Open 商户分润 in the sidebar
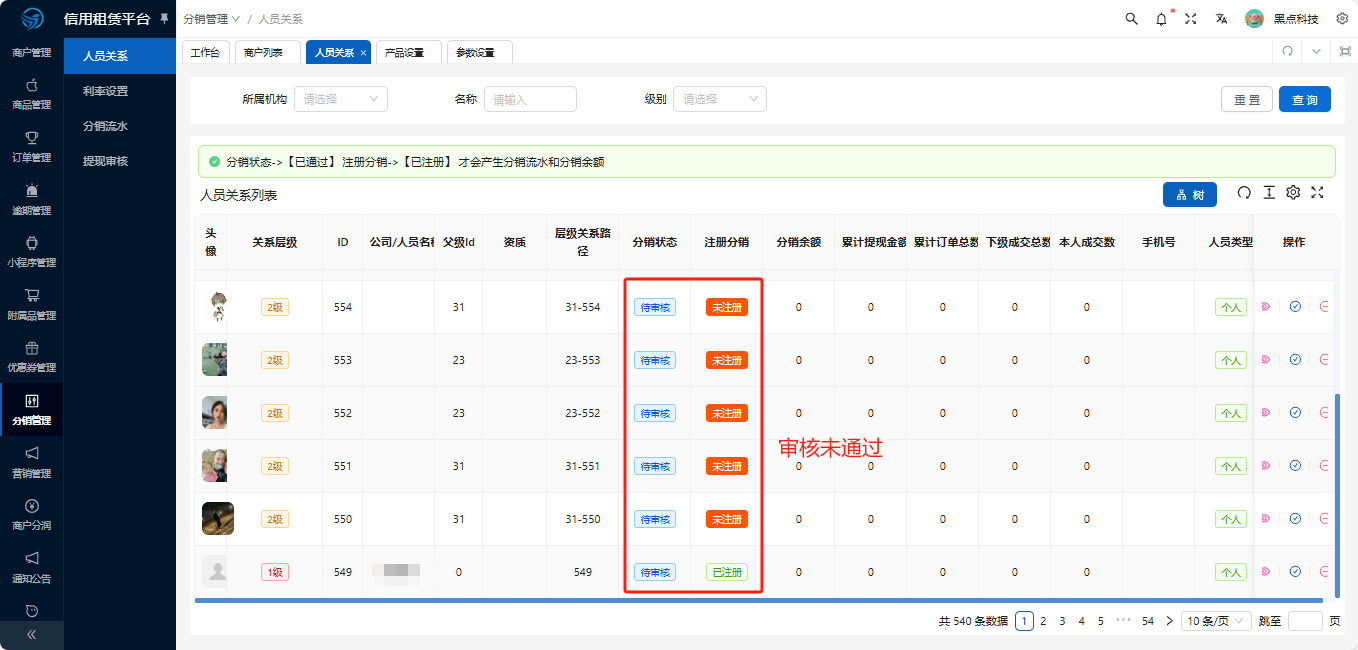 click(x=31, y=513)
